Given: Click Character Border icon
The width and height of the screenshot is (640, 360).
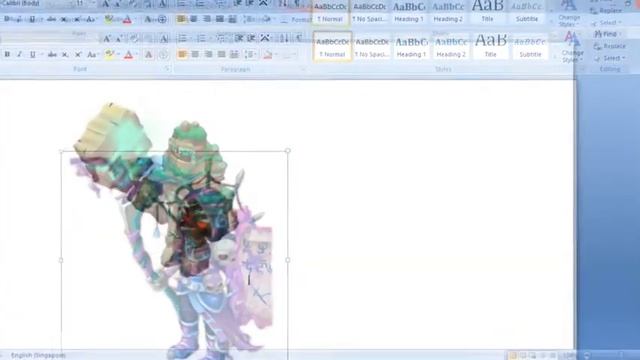Looking at the screenshot, I should pyautogui.click(x=164, y=38).
